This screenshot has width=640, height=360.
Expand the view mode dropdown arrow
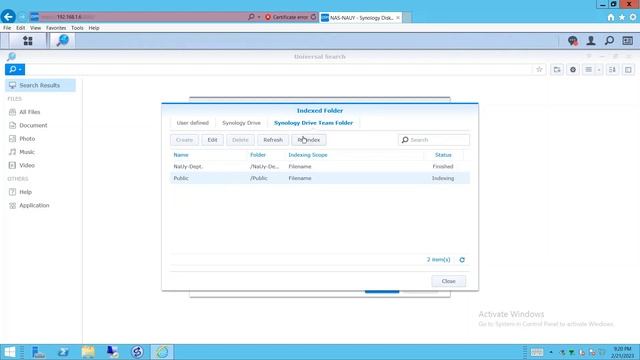[x=599, y=70]
